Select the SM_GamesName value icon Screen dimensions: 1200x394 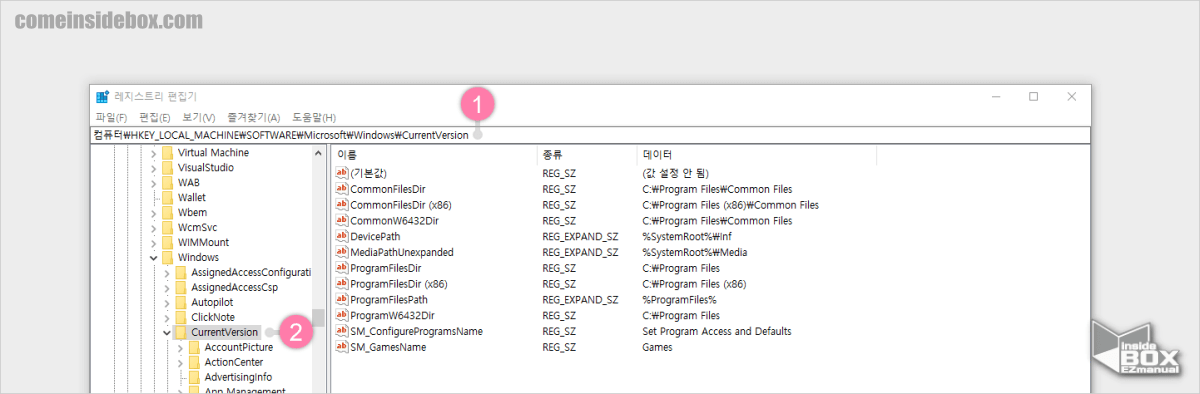pos(341,347)
